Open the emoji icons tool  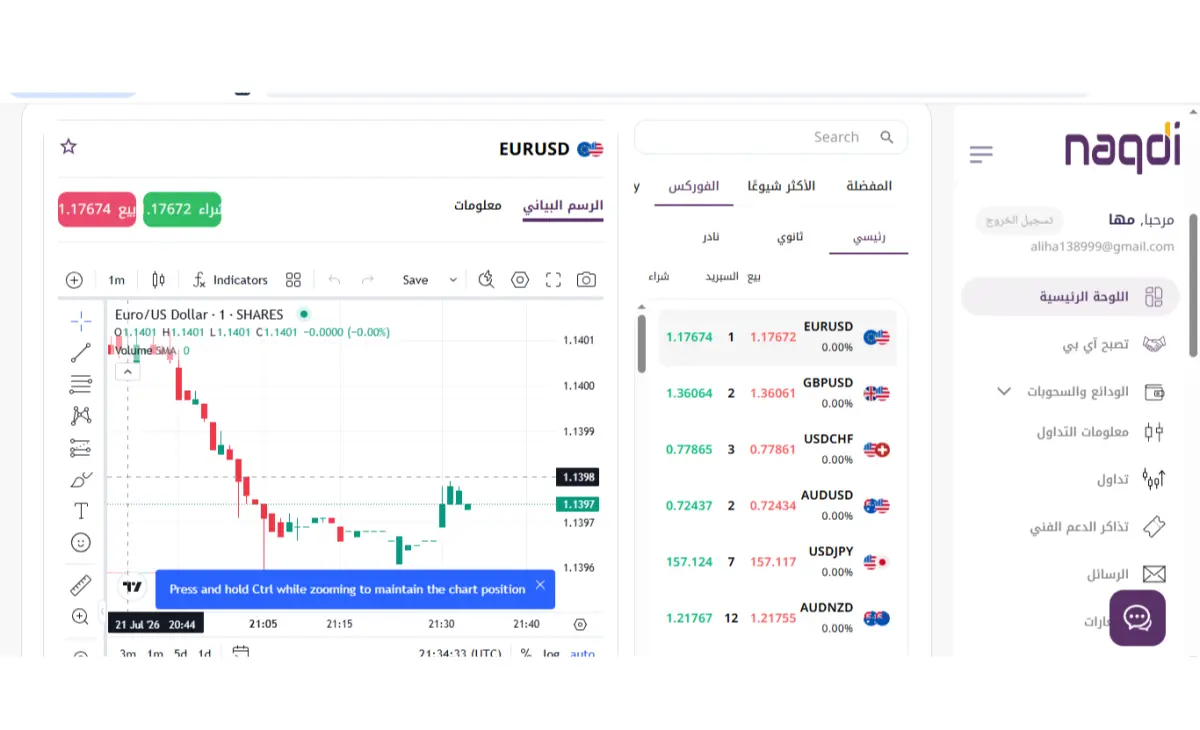pyautogui.click(x=81, y=542)
